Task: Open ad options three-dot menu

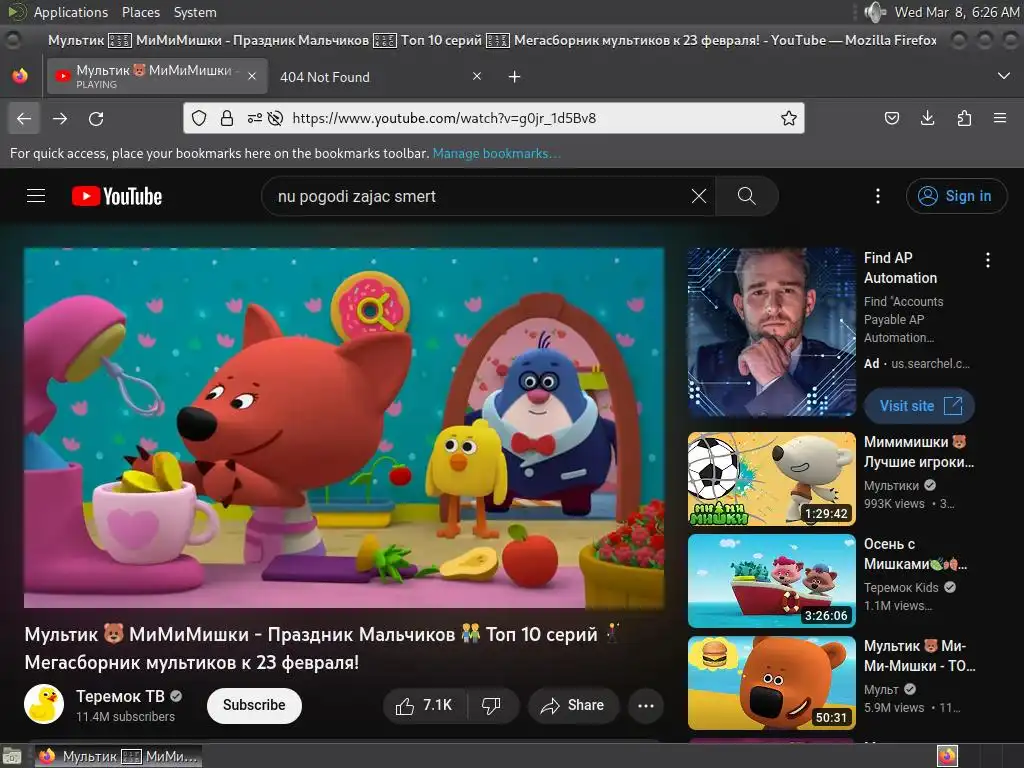Action: coord(988,260)
